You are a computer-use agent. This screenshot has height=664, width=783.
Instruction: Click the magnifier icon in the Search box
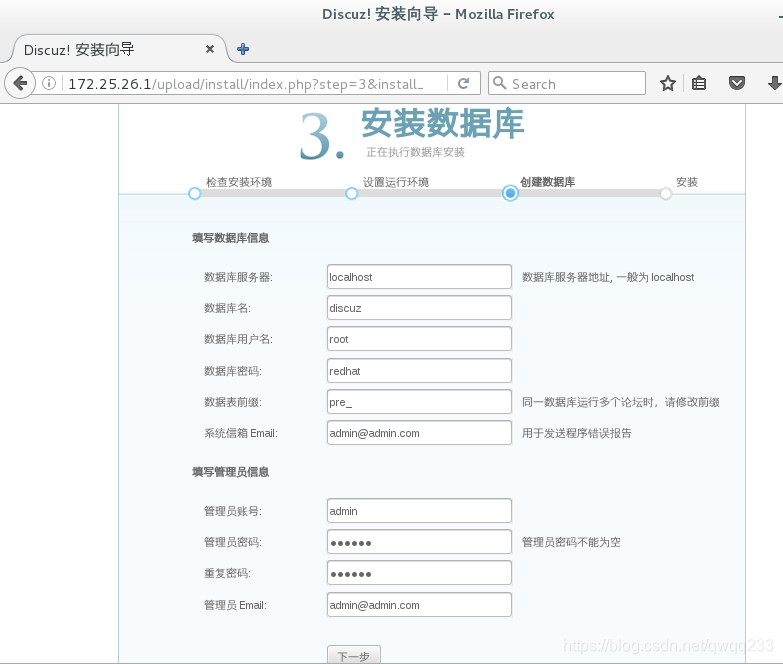(499, 83)
